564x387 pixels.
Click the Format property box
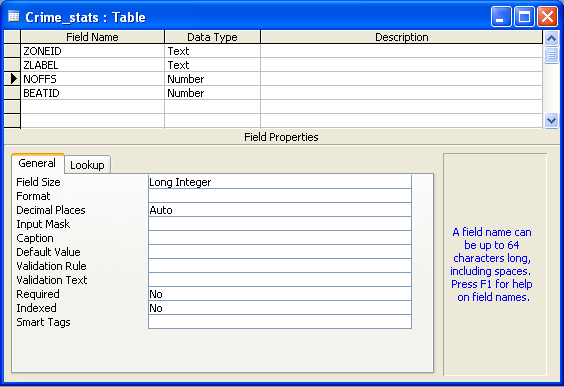click(x=280, y=196)
